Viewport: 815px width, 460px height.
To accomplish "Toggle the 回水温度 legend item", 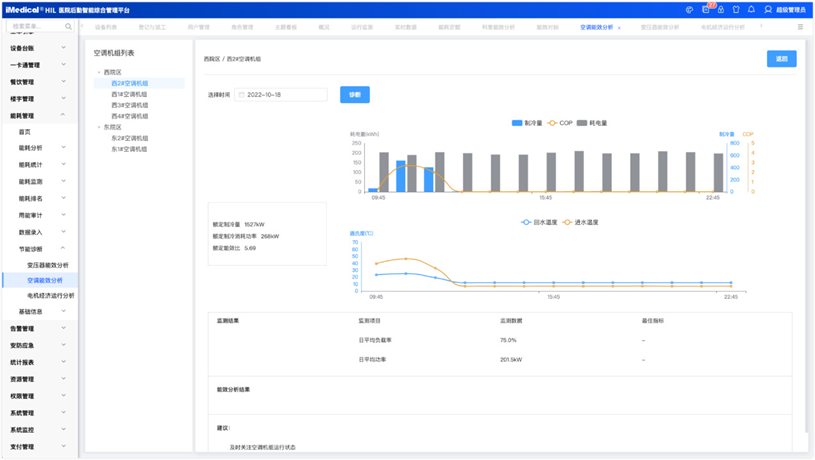I will coord(539,222).
